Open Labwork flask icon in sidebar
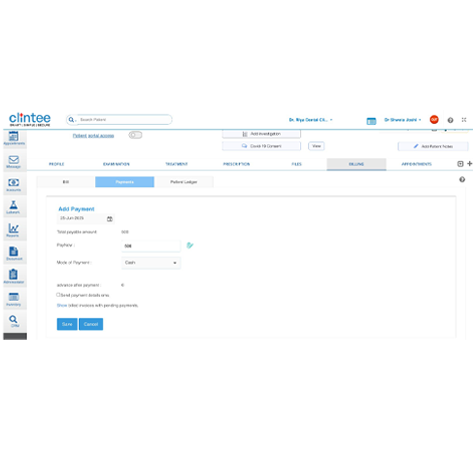The height and width of the screenshot is (450, 473). click(13, 207)
